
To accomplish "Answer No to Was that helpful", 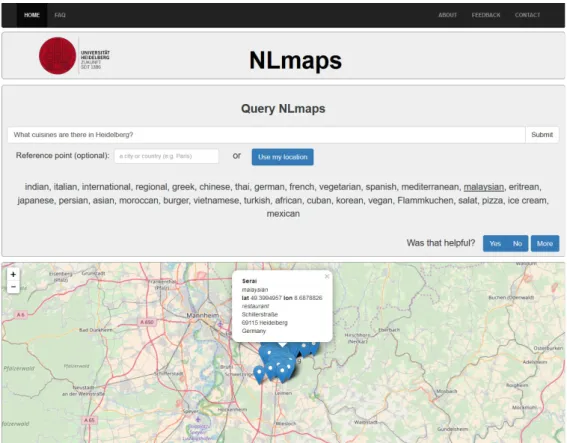I will 517,244.
